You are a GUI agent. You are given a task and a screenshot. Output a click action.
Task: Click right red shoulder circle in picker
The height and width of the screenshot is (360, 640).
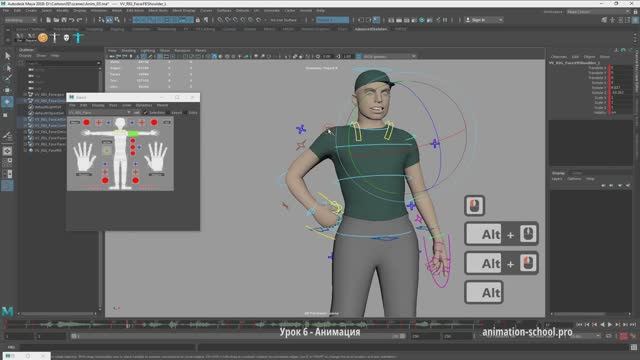click(x=154, y=122)
